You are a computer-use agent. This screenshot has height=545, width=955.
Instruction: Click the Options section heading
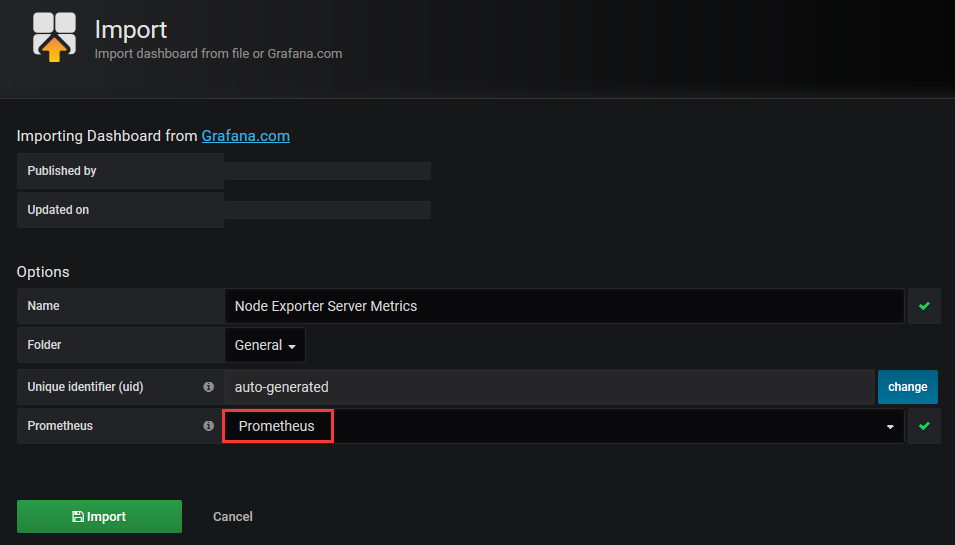click(x=43, y=272)
